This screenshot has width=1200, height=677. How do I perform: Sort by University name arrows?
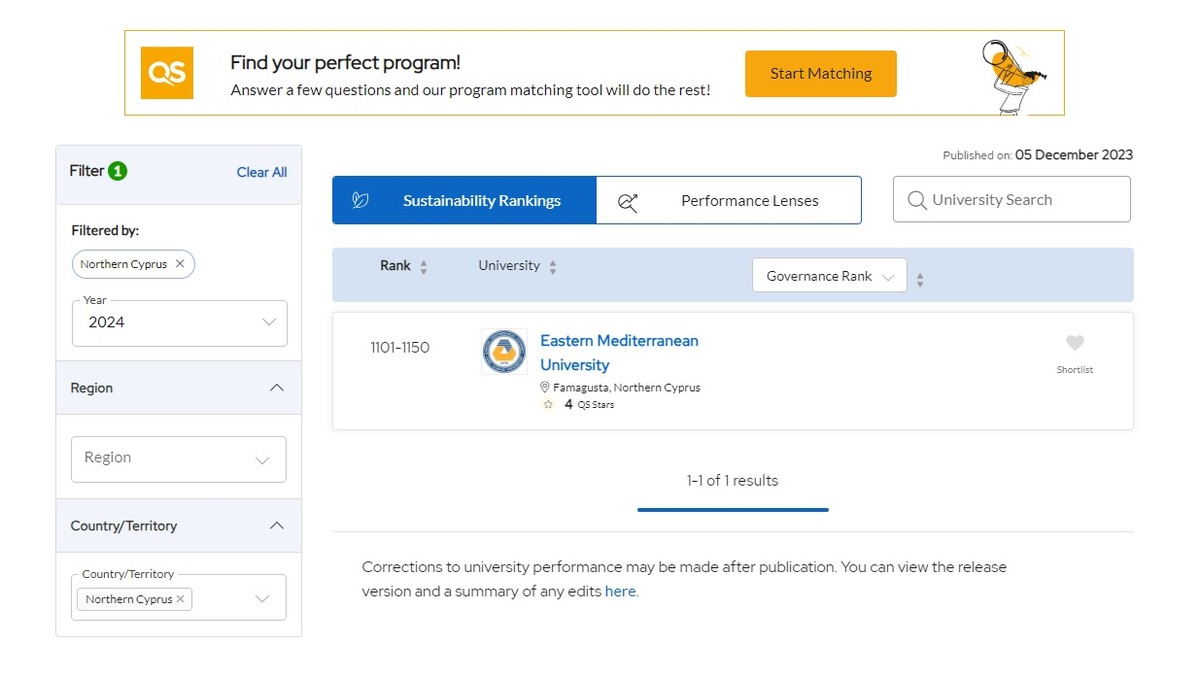553,267
